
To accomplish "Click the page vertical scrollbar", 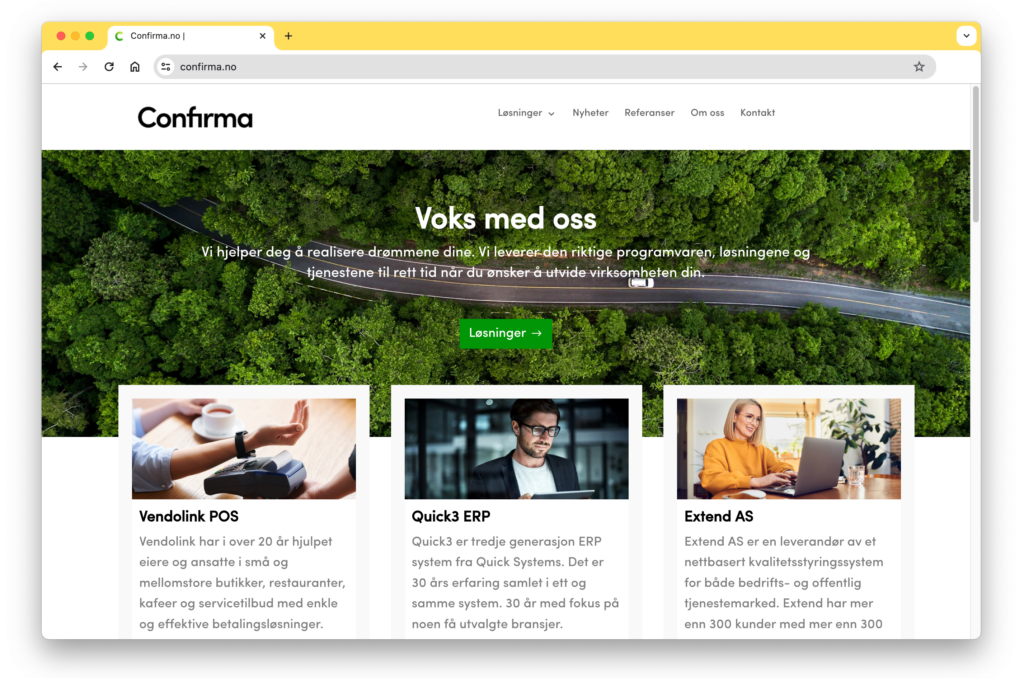I will [x=976, y=155].
